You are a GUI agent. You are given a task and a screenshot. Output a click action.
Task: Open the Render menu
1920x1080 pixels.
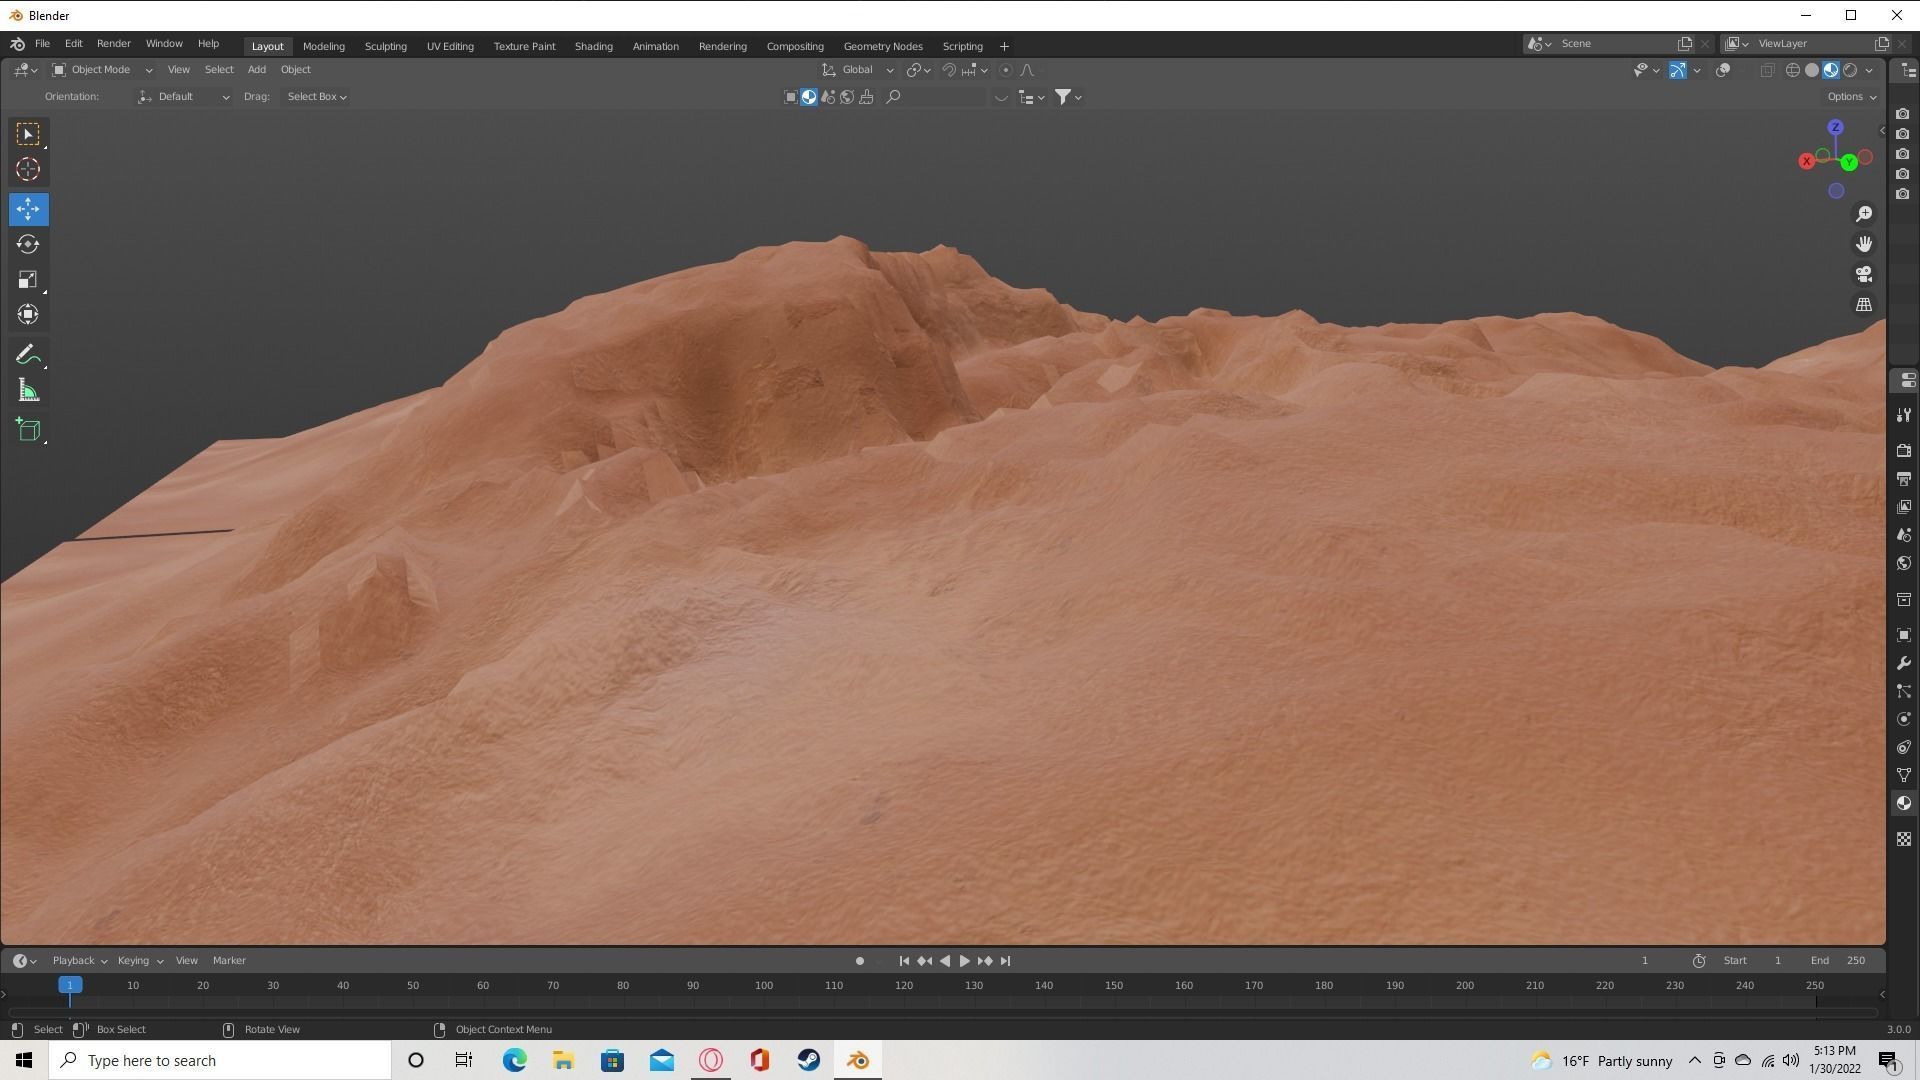(113, 44)
